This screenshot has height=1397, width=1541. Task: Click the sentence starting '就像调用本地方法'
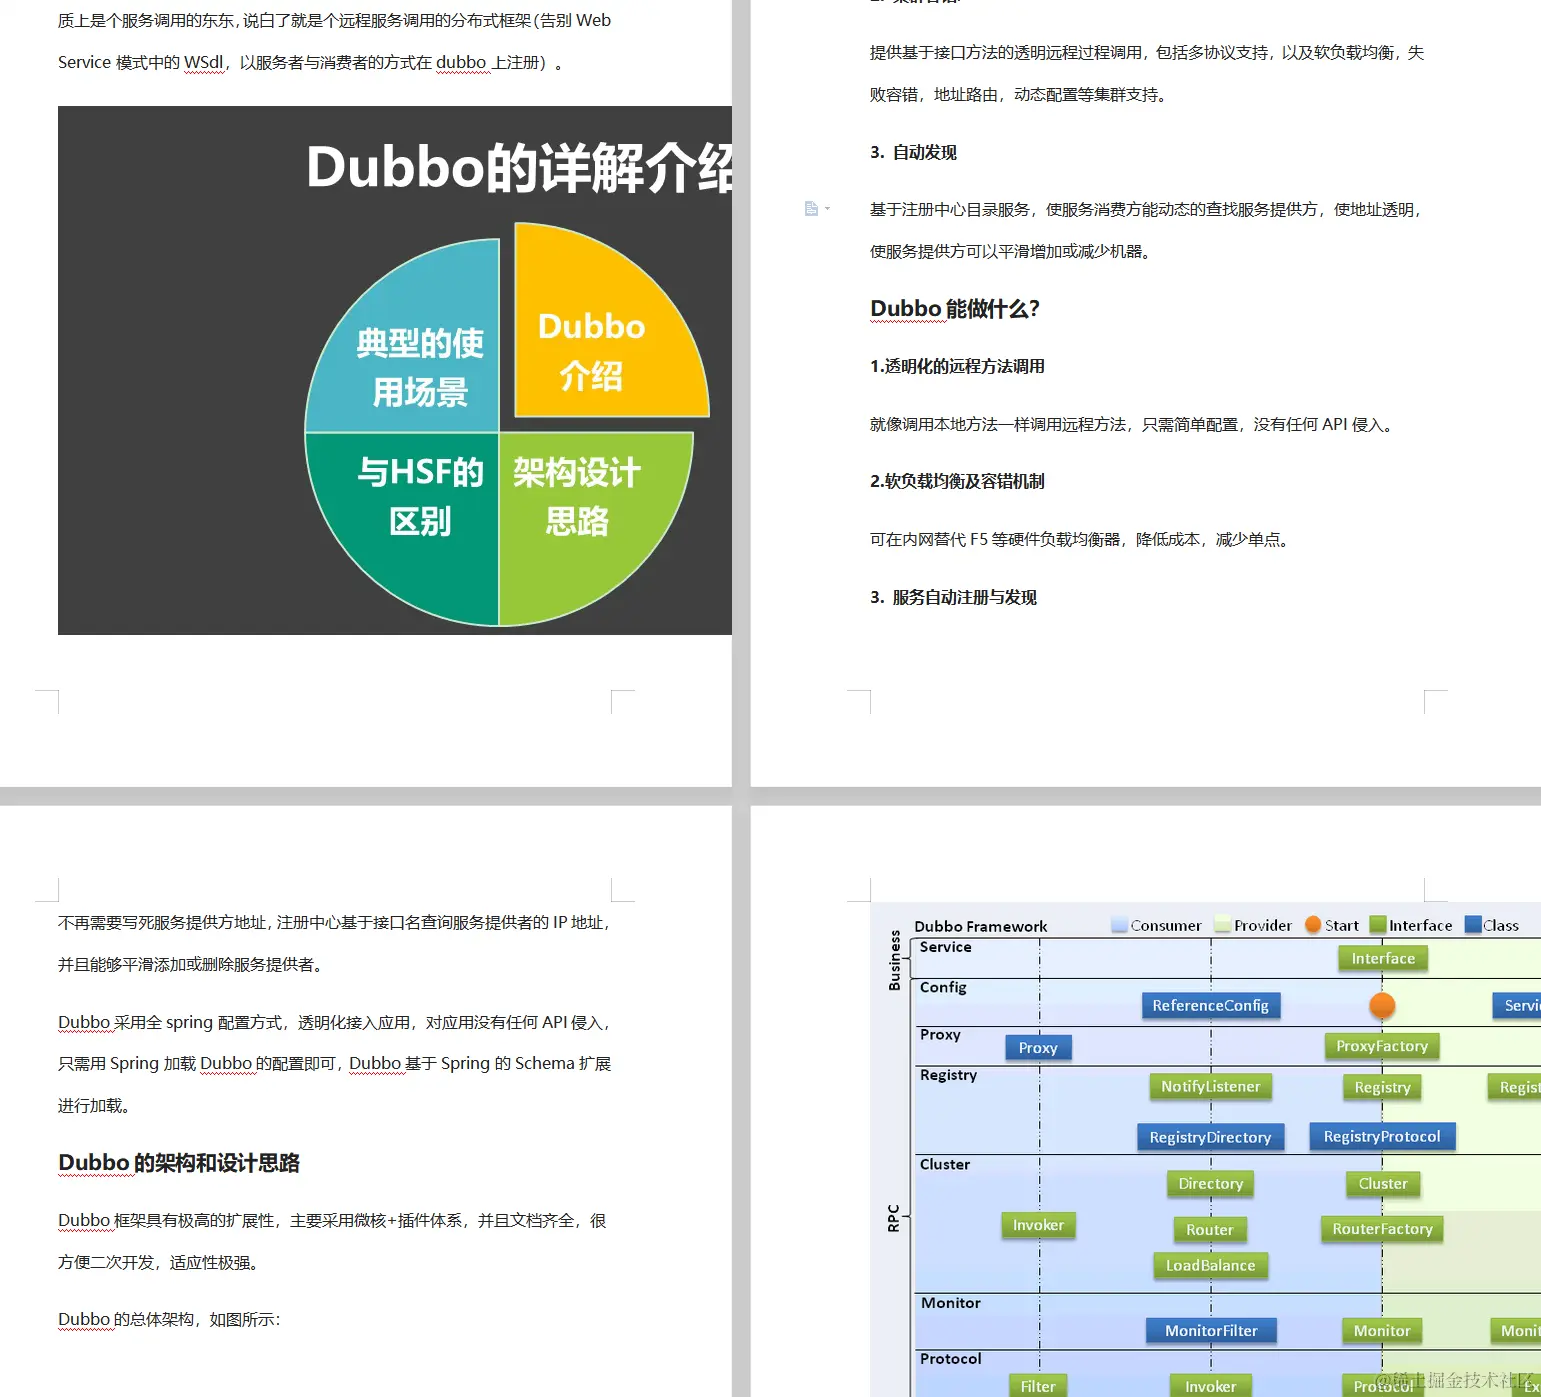click(x=1134, y=424)
